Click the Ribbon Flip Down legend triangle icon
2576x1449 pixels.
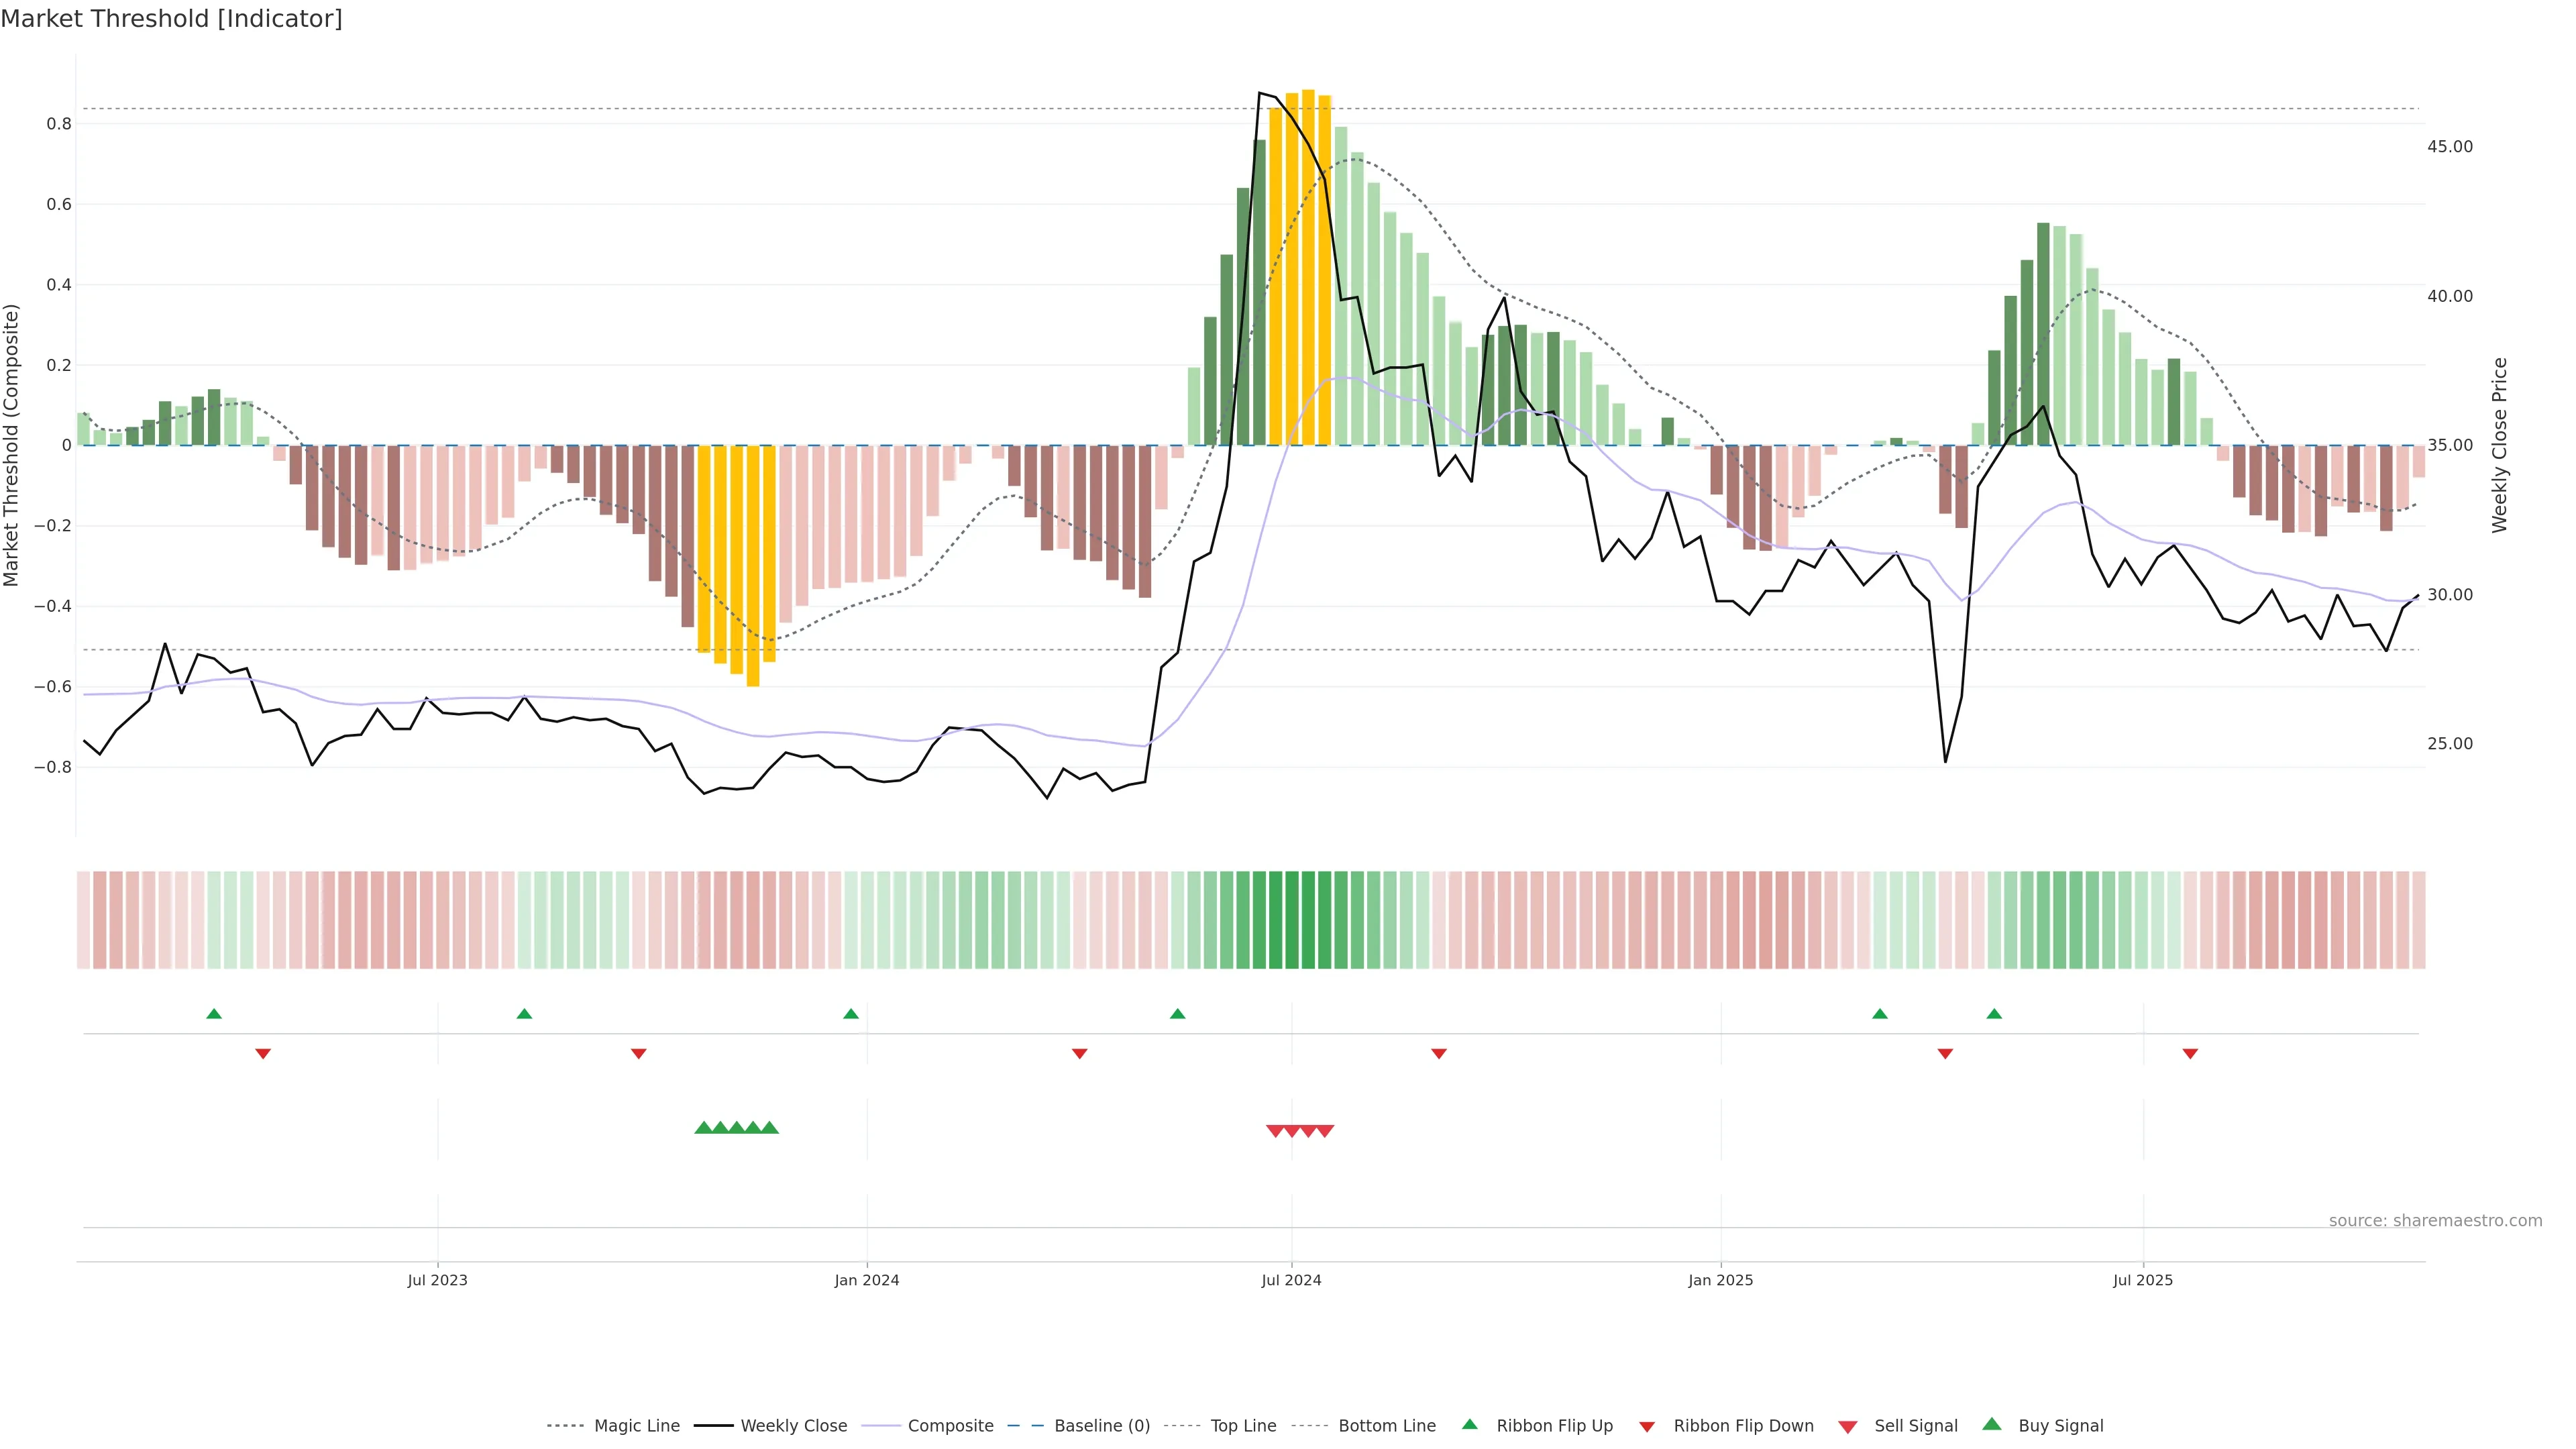click(1647, 1427)
